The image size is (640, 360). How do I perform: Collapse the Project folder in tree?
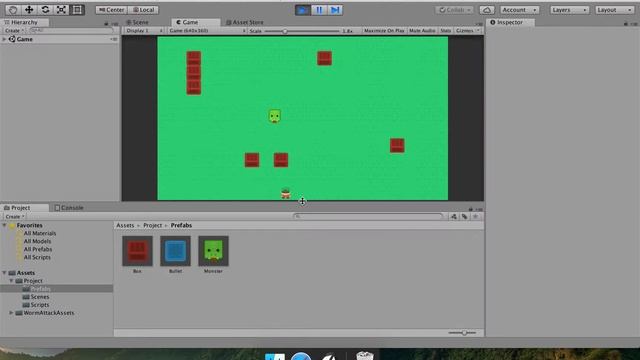point(11,281)
